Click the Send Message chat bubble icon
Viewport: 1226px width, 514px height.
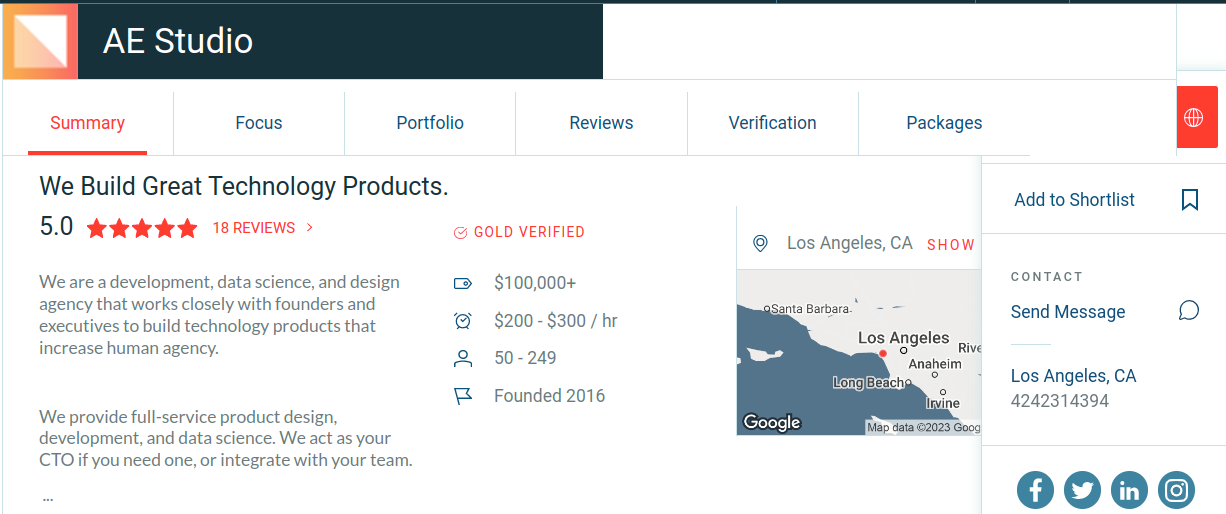[1189, 311]
